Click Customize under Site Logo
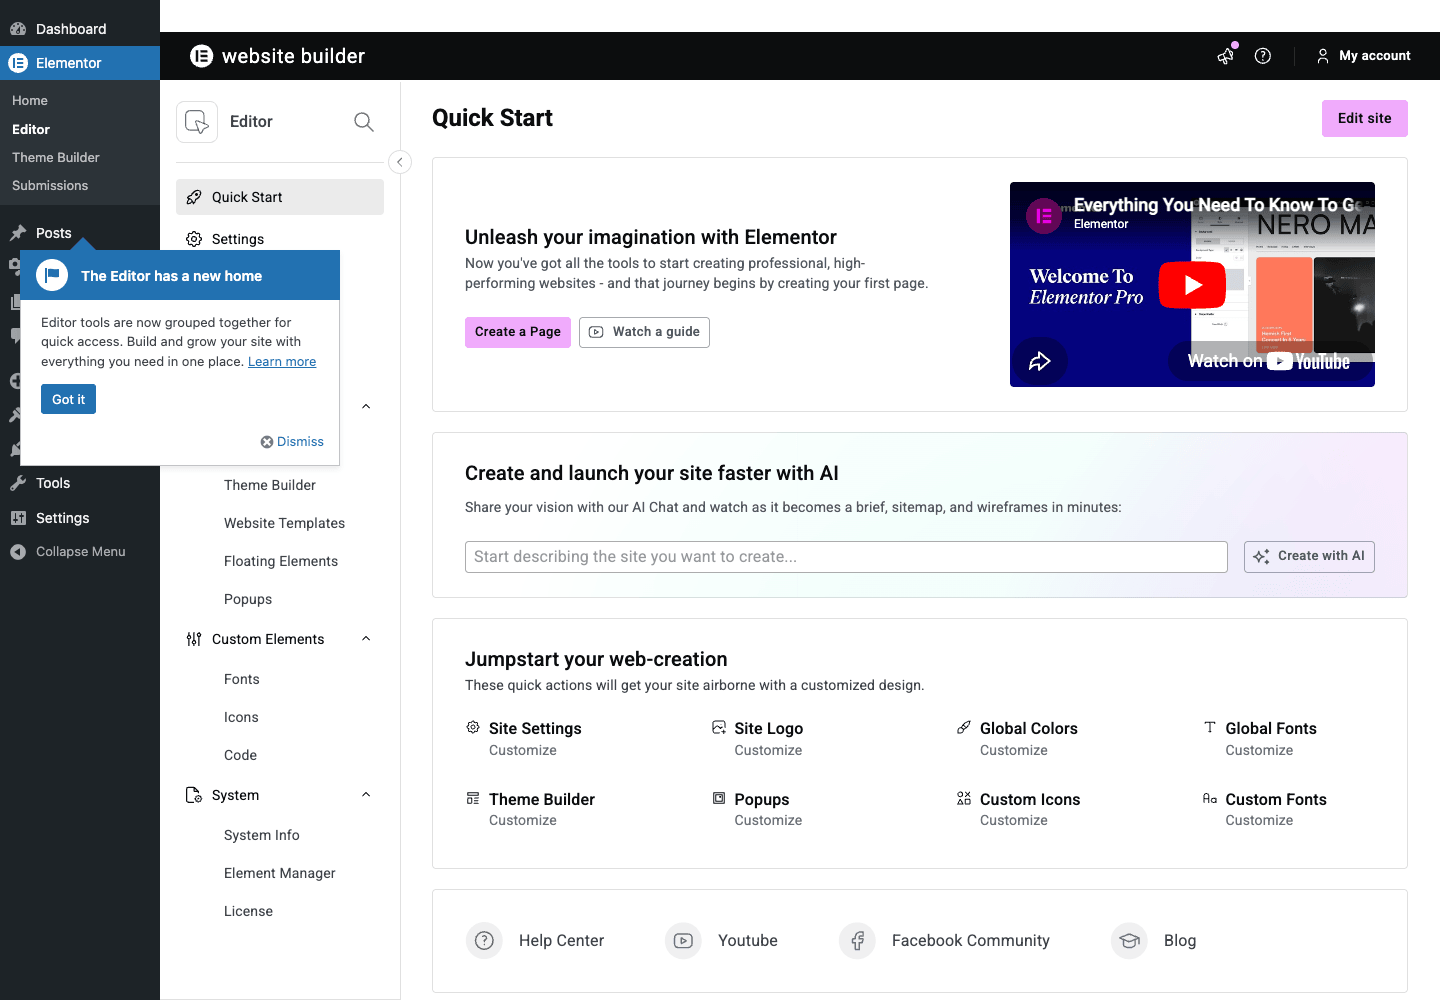Screen dimensions: 1440x1000 coord(768,750)
